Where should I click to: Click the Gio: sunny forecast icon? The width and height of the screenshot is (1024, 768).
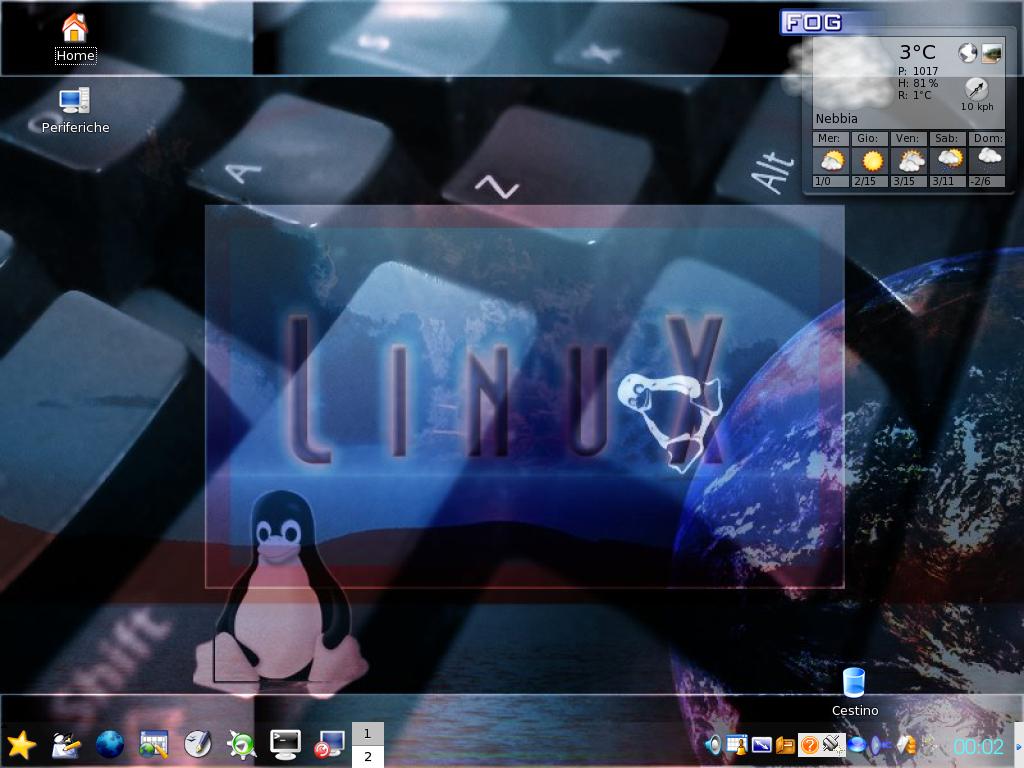[x=871, y=161]
